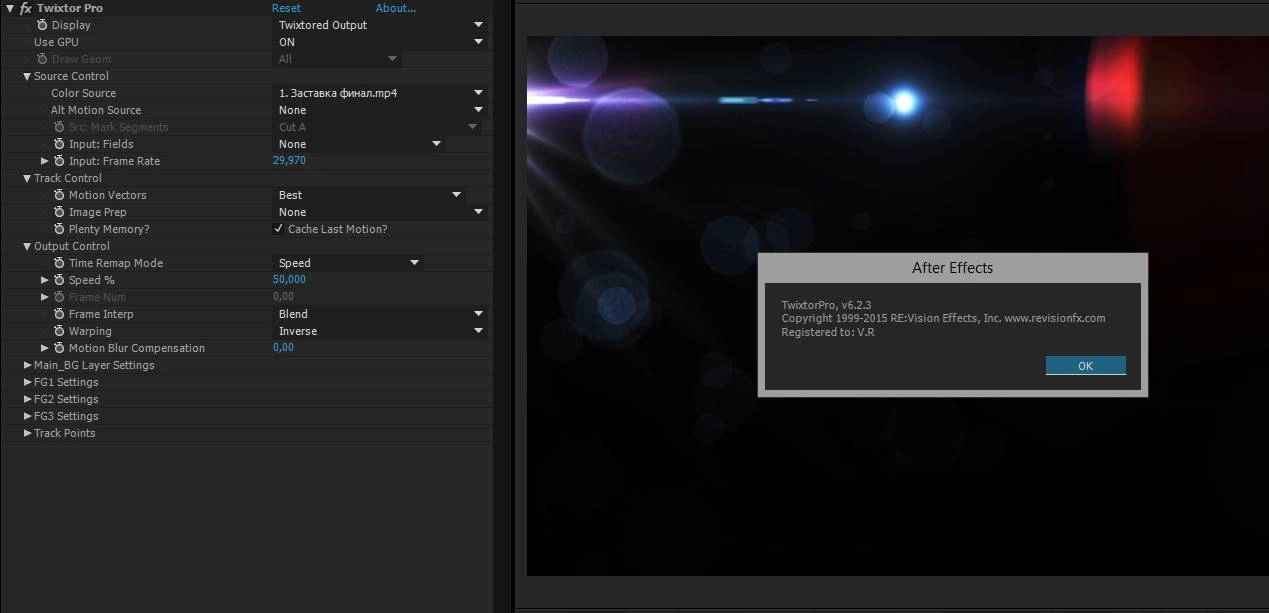Open the Frame Interp dropdown set to Blend
Viewport: 1269px width, 613px height.
381,314
